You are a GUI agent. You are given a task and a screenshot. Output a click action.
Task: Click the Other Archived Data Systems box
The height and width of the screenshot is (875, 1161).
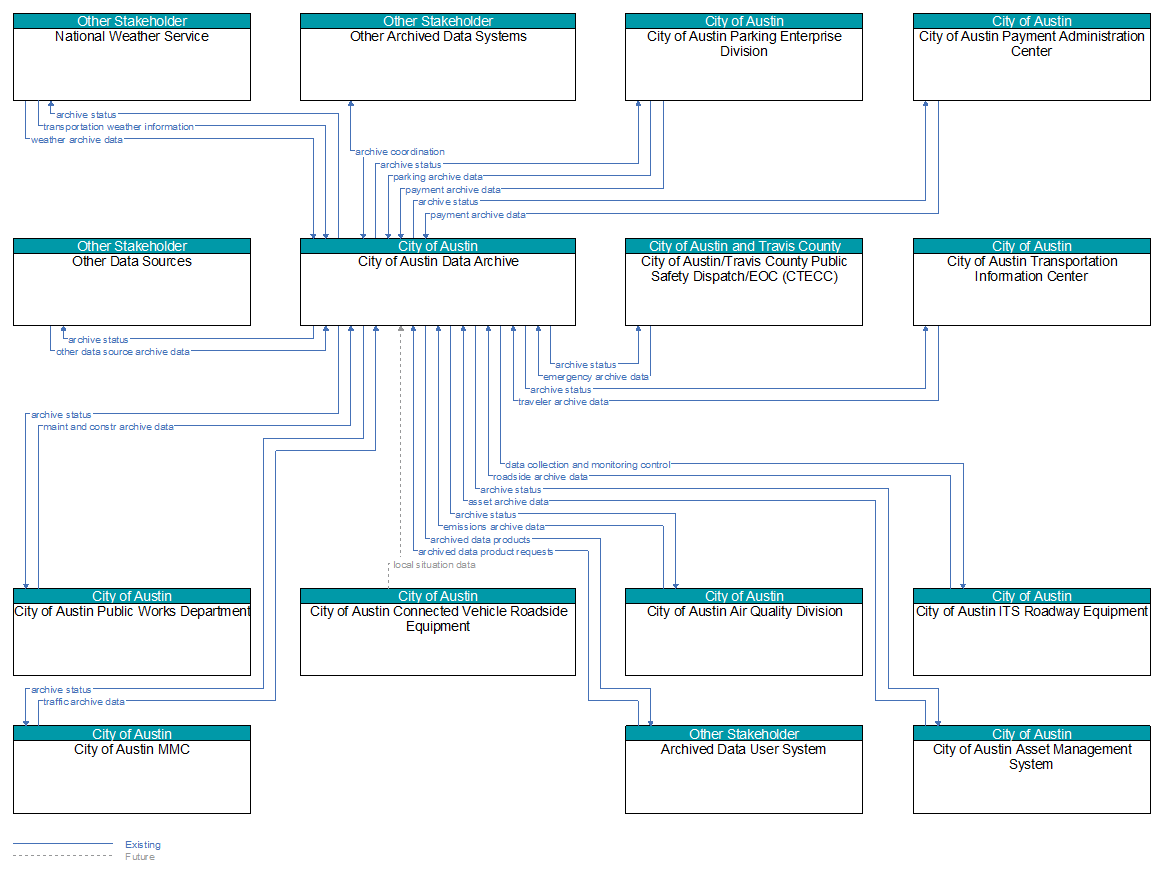[438, 57]
